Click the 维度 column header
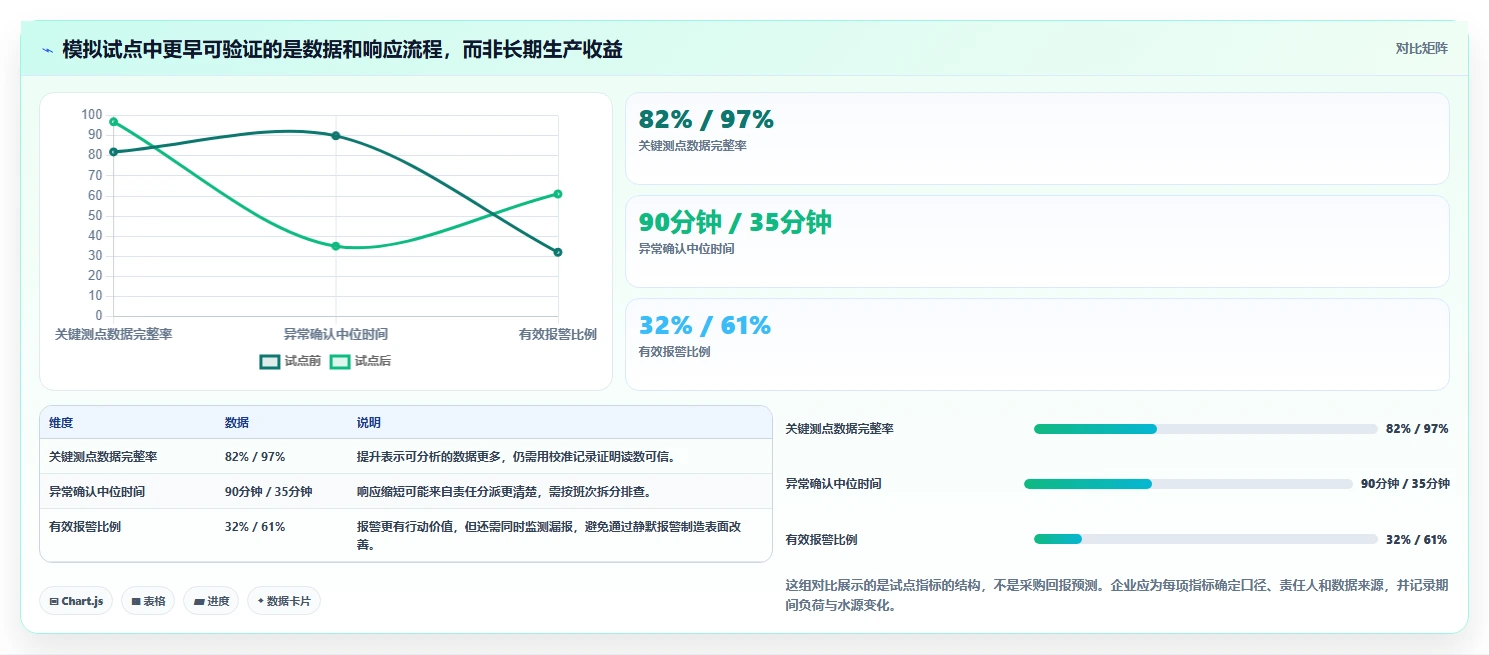Image resolution: width=1489 pixels, height=655 pixels. [61, 423]
